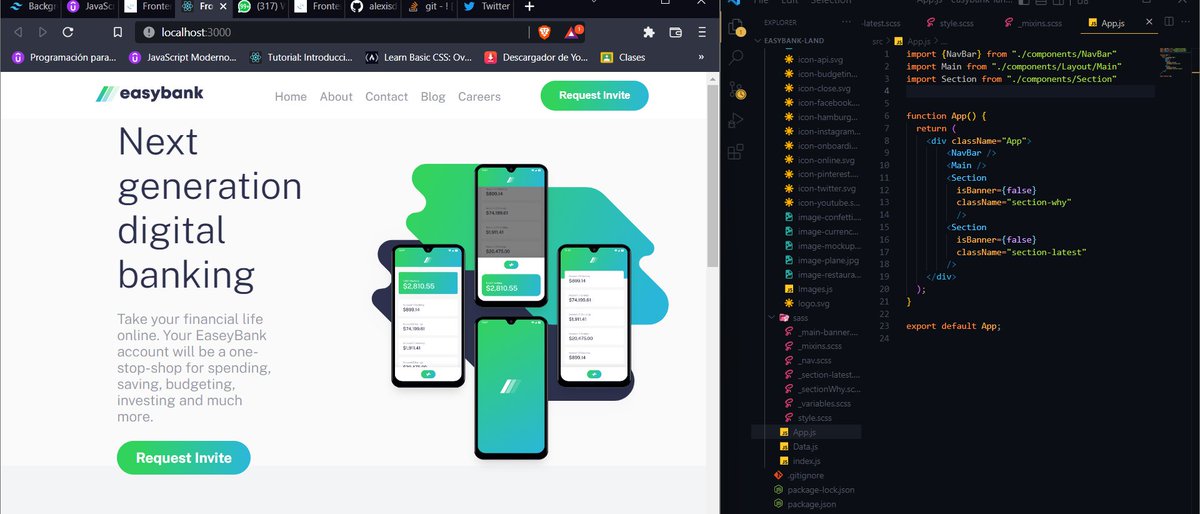Open the Source Control view in VS Code
Viewport: 1200px width, 514px height.
coord(737,90)
